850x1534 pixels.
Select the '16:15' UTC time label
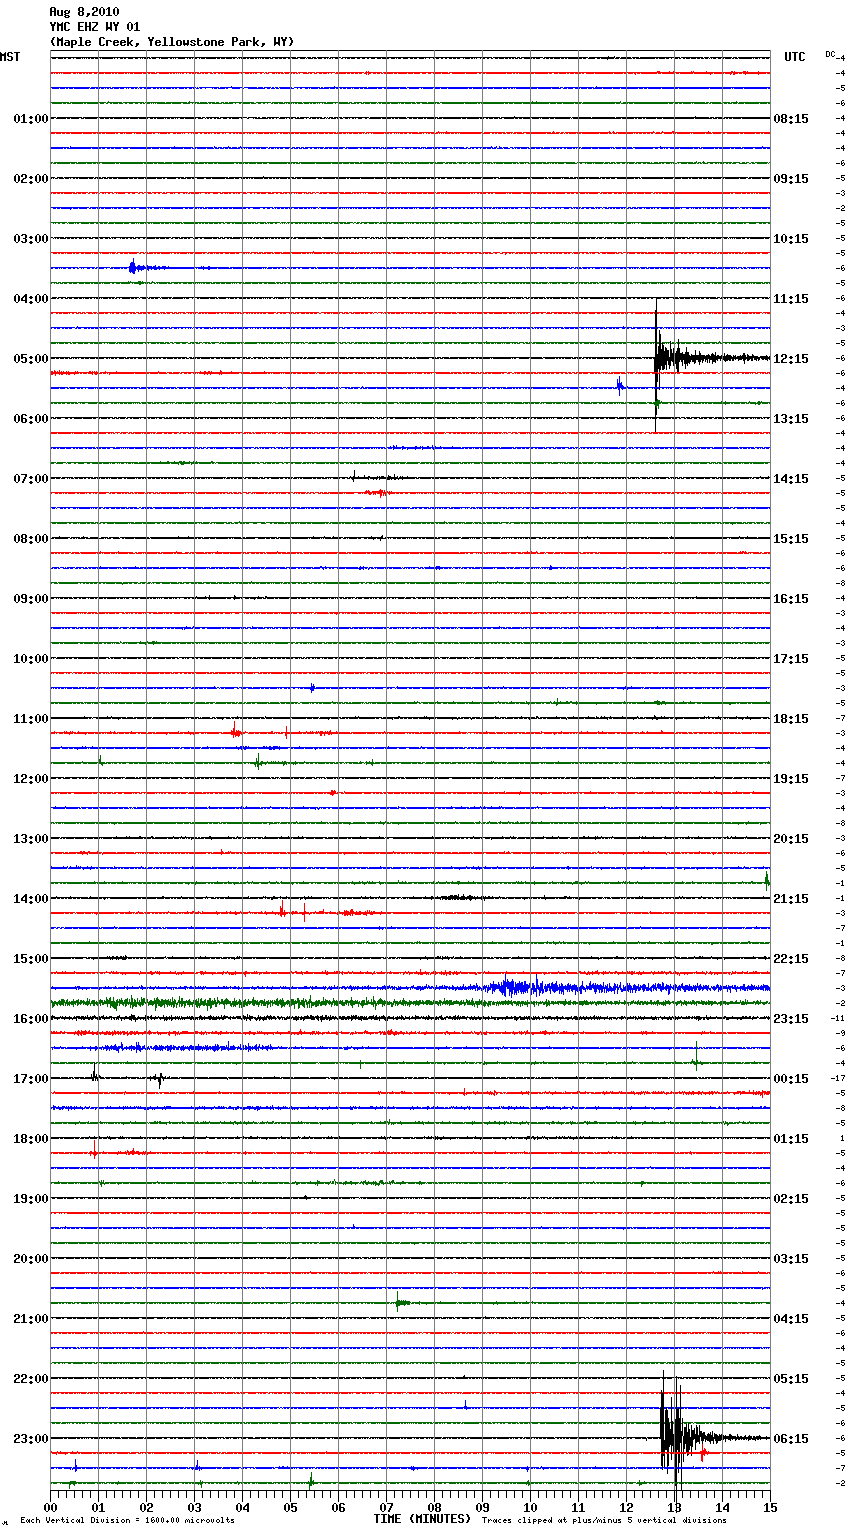tap(791, 599)
